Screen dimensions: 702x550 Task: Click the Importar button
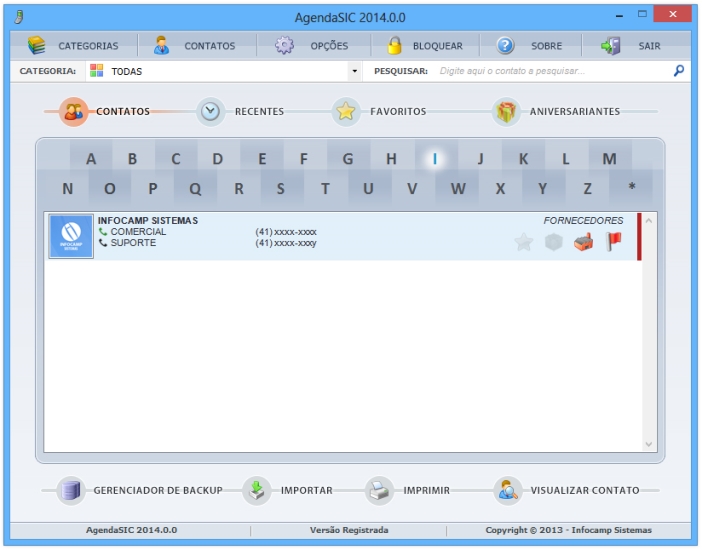[x=287, y=490]
